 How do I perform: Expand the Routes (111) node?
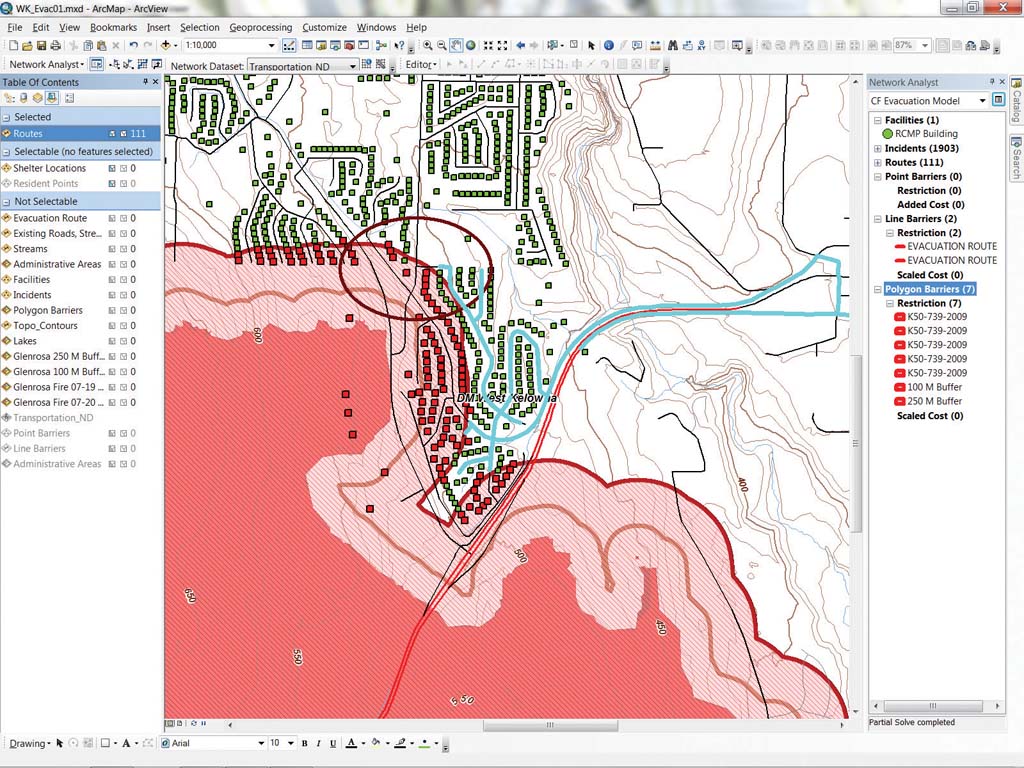[x=878, y=163]
